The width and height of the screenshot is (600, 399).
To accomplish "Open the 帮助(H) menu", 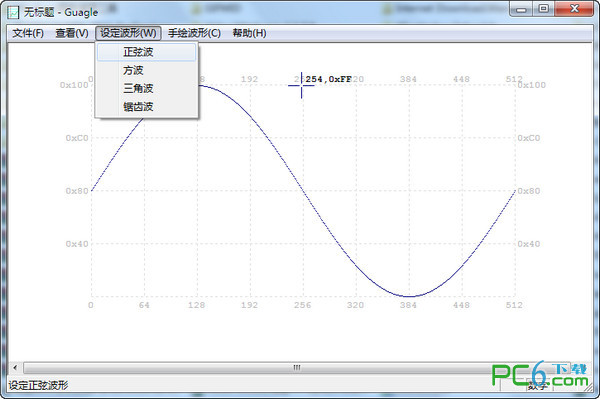I will pos(249,33).
